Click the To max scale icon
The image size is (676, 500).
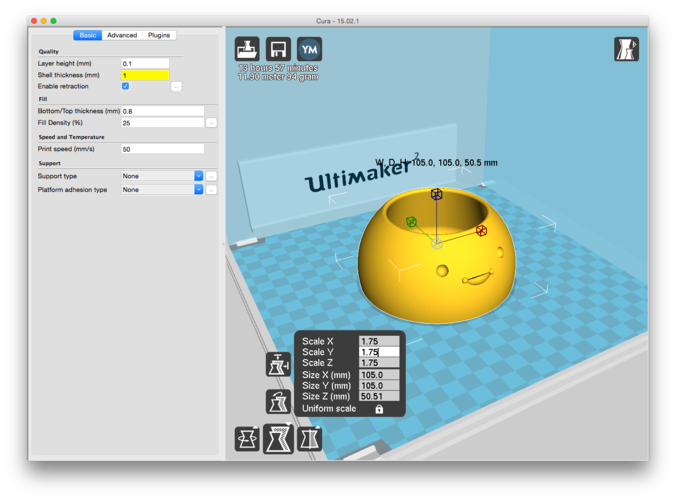point(278,364)
